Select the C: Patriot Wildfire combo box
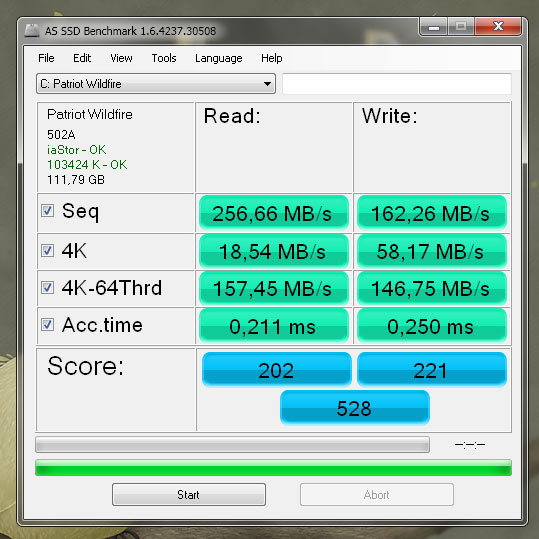 [156, 84]
